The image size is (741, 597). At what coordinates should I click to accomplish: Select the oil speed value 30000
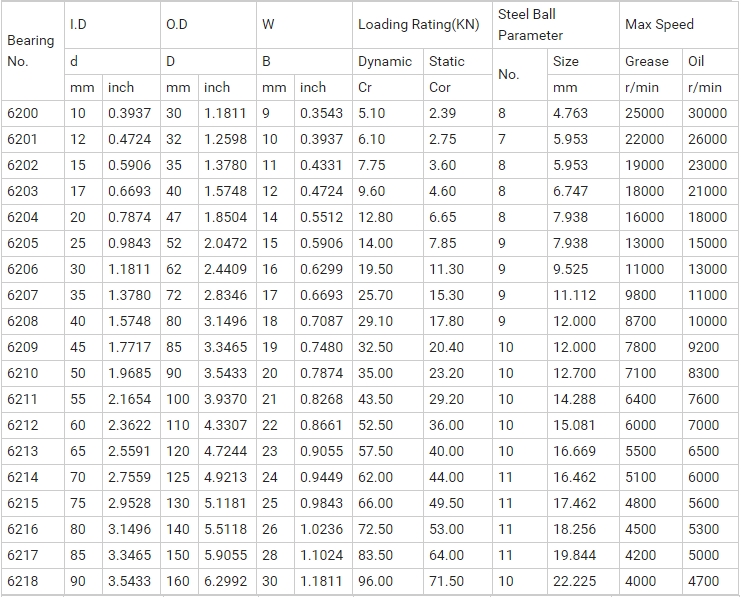[711, 113]
